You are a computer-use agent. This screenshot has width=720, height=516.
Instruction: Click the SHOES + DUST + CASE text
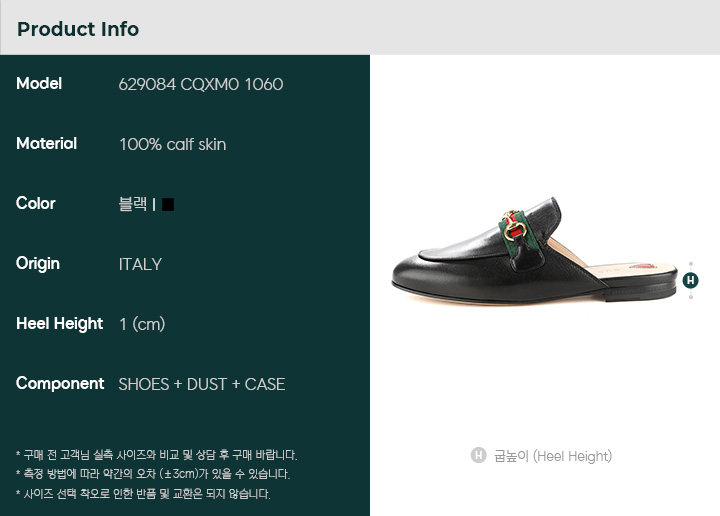tap(202, 384)
